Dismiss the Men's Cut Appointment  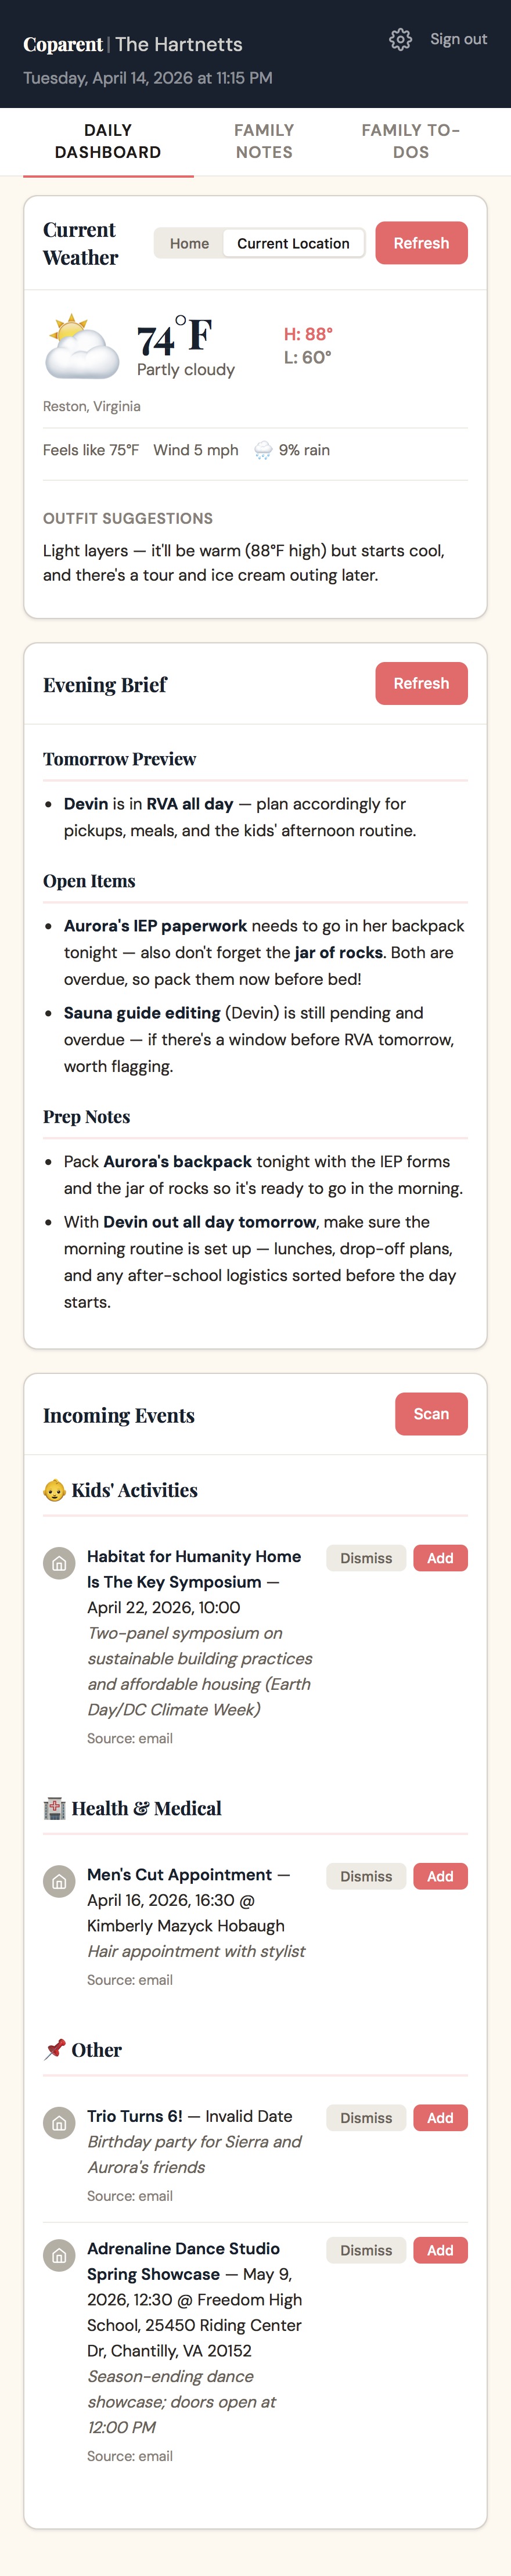click(365, 1876)
